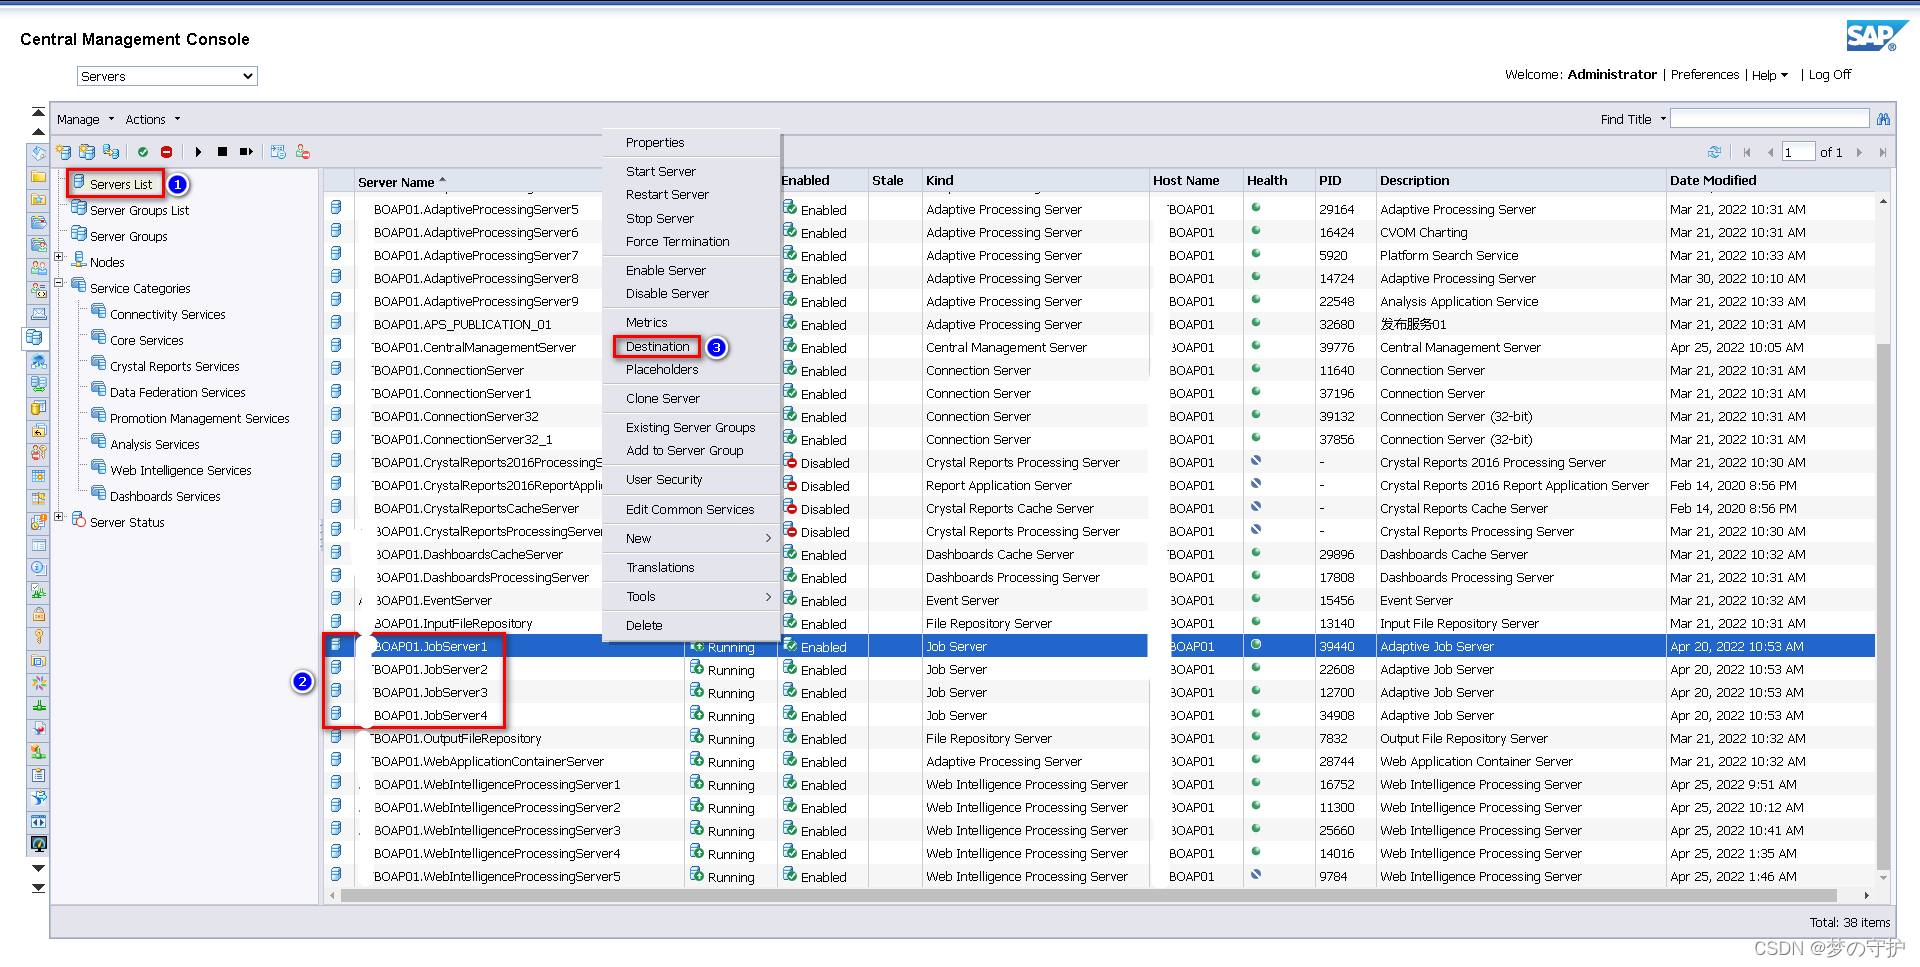Go to the next page arrow
Image resolution: width=1920 pixels, height=967 pixels.
click(x=1859, y=152)
